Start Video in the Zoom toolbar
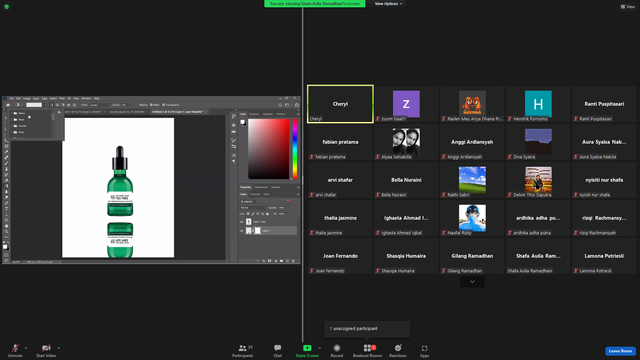 (x=46, y=350)
